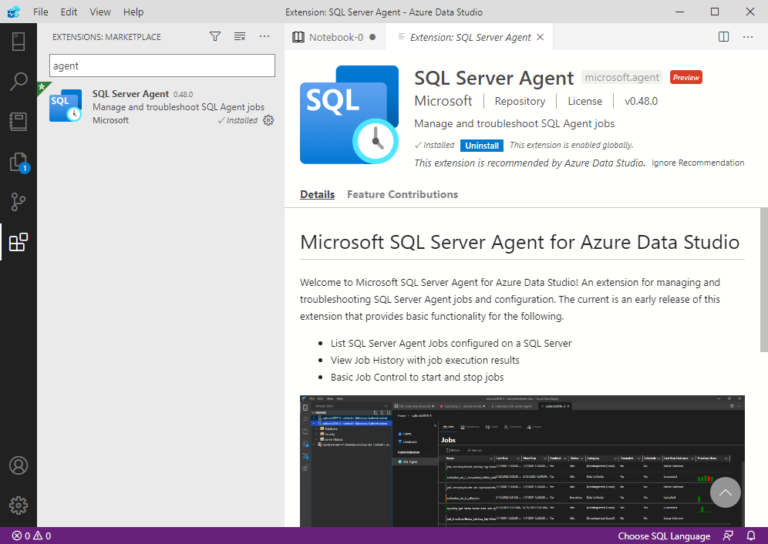768x544 pixels.
Task: Select the Extensions view icon
Action: [18, 242]
